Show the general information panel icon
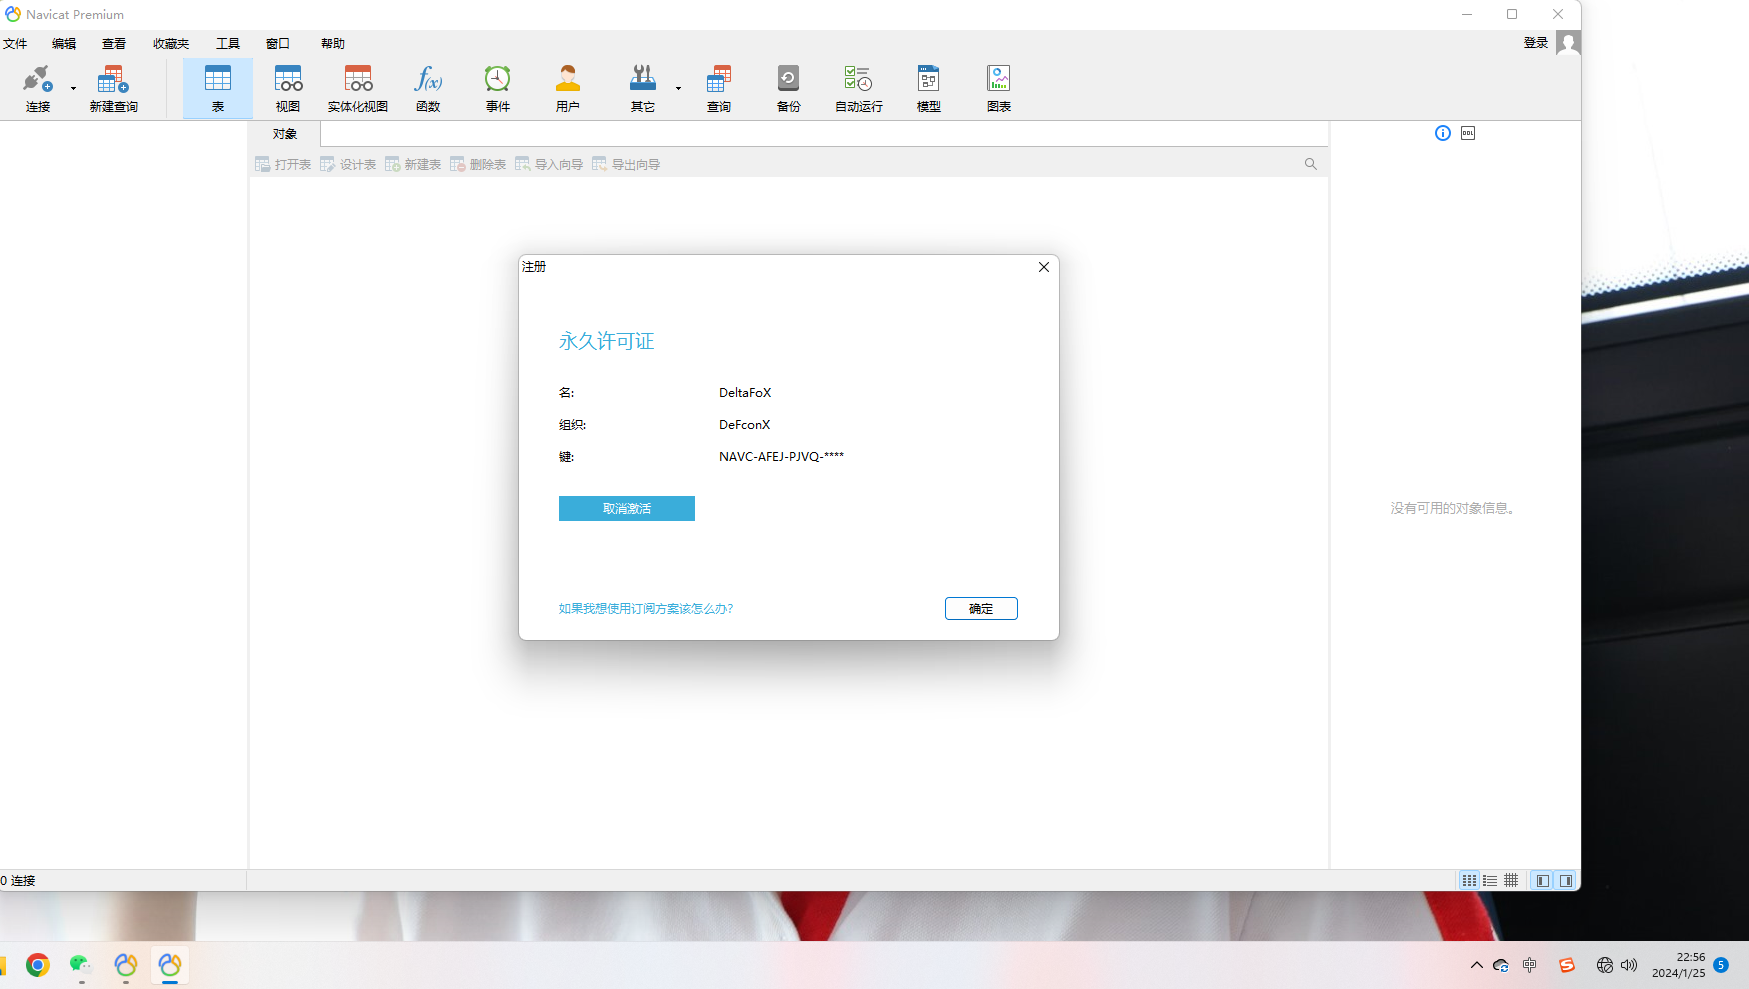The image size is (1749, 989). pos(1443,133)
